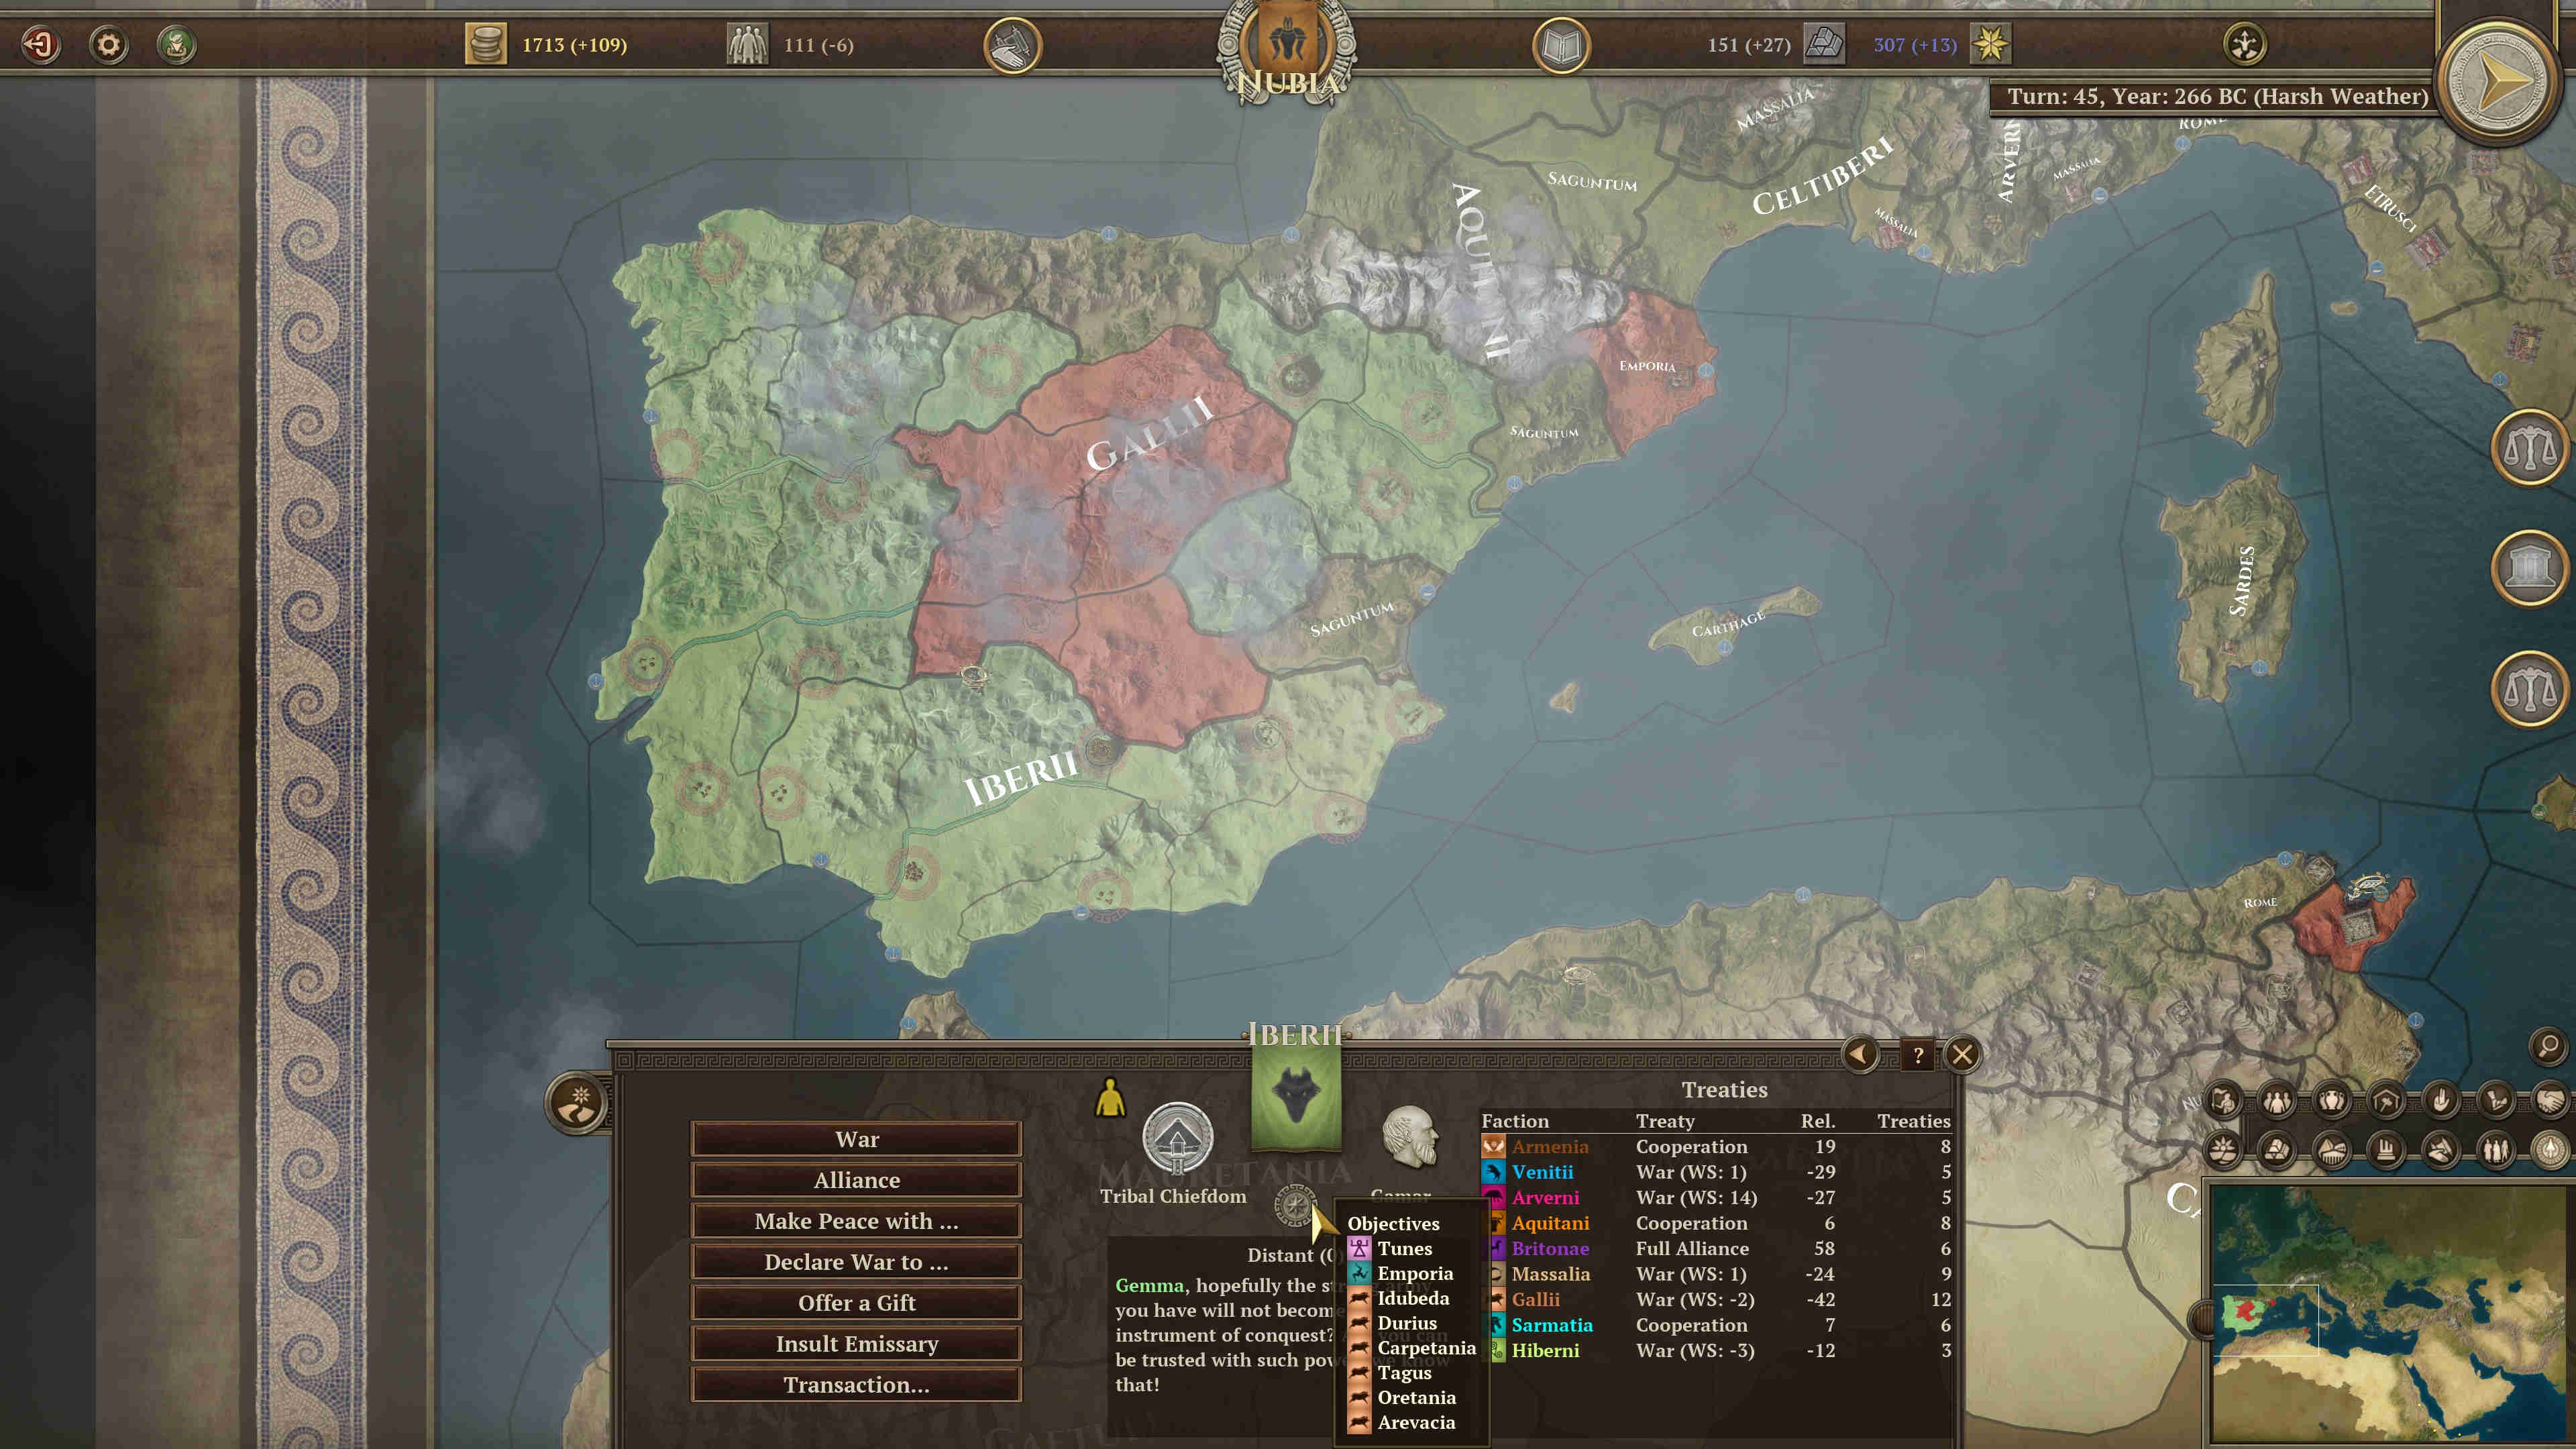This screenshot has height=1449, width=2576.
Task: End the turn with the gold arrow
Action: click(2499, 79)
